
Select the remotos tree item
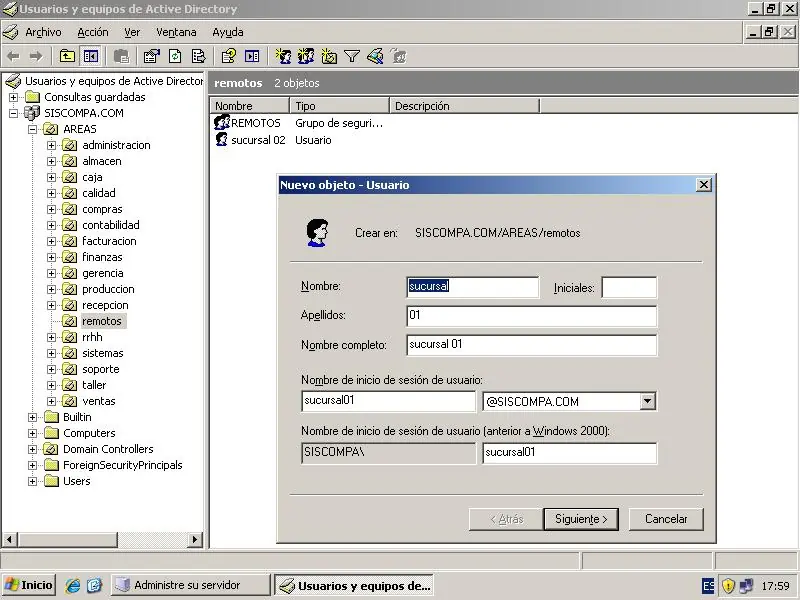coord(102,321)
